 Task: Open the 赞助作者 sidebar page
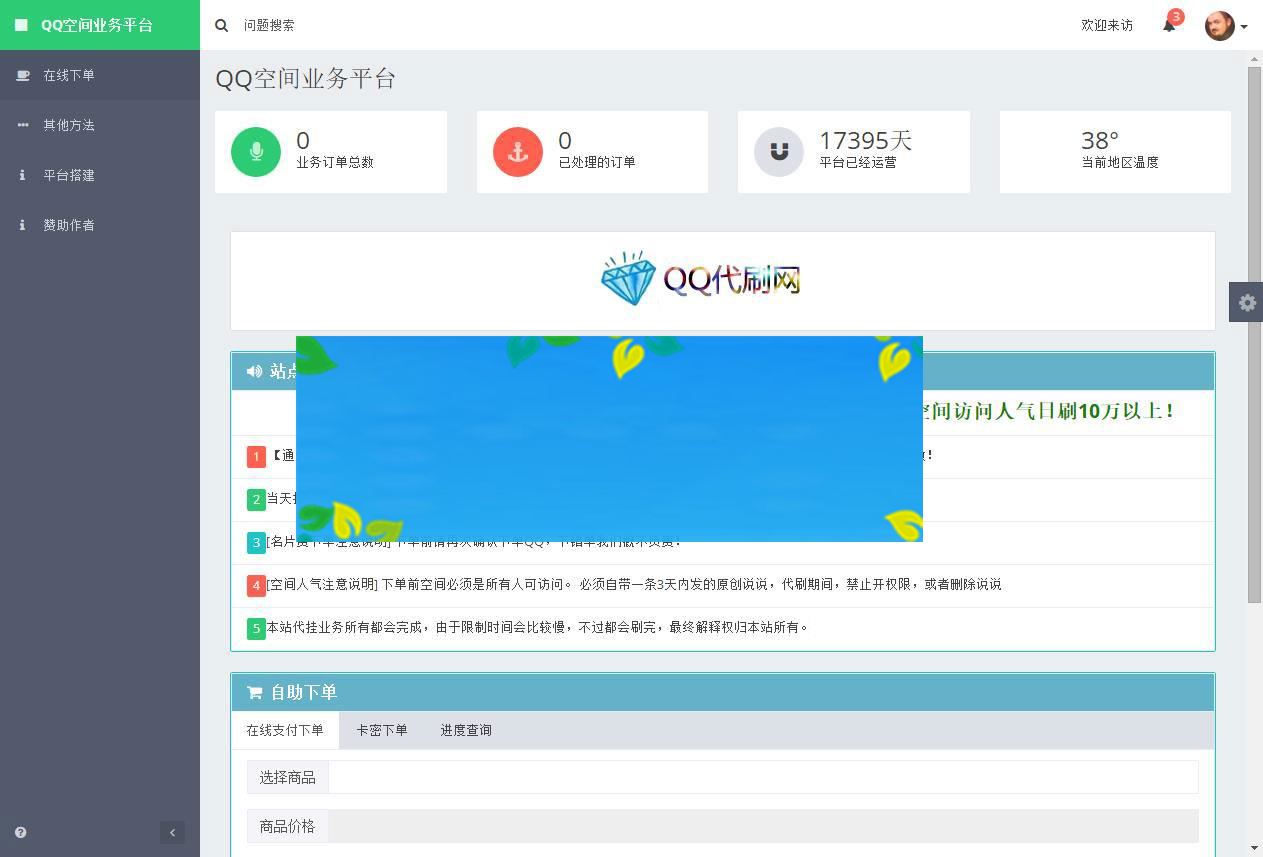pos(67,225)
